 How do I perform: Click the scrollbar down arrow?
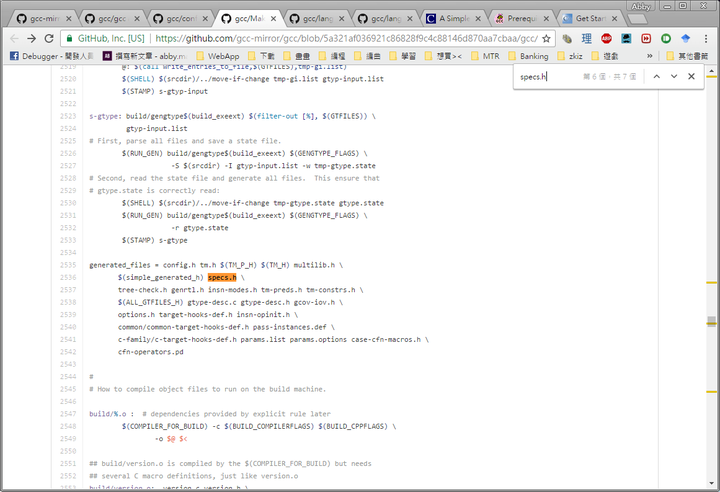click(711, 483)
